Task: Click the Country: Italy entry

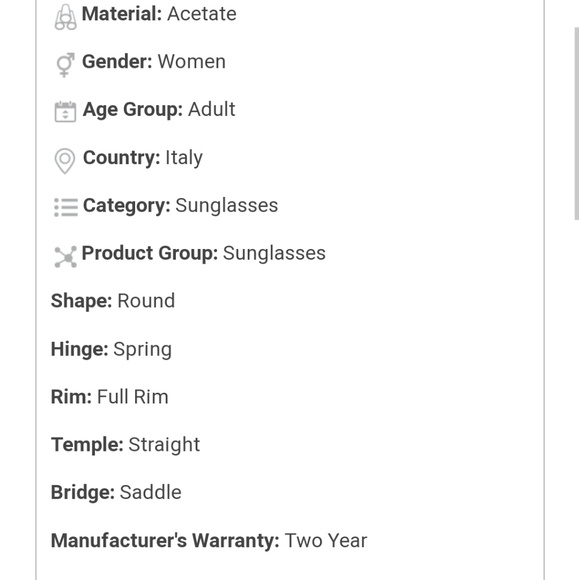Action: [143, 158]
